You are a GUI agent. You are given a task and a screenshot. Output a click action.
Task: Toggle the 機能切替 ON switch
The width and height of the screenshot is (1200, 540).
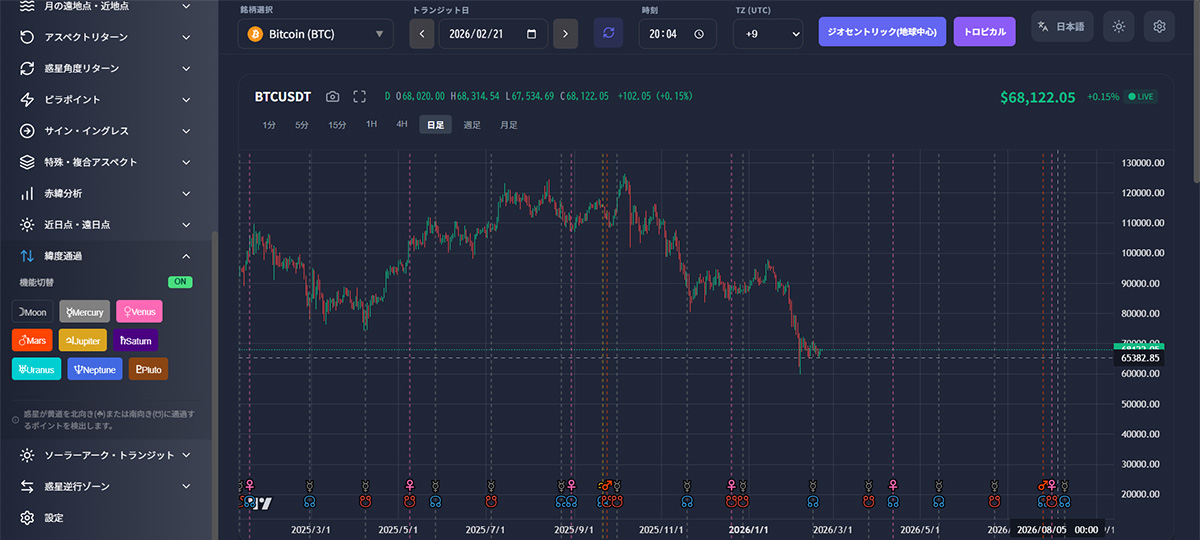click(180, 283)
